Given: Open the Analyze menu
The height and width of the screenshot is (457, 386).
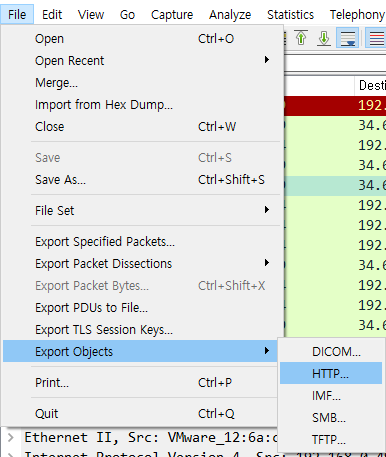Looking at the screenshot, I should coord(230,15).
